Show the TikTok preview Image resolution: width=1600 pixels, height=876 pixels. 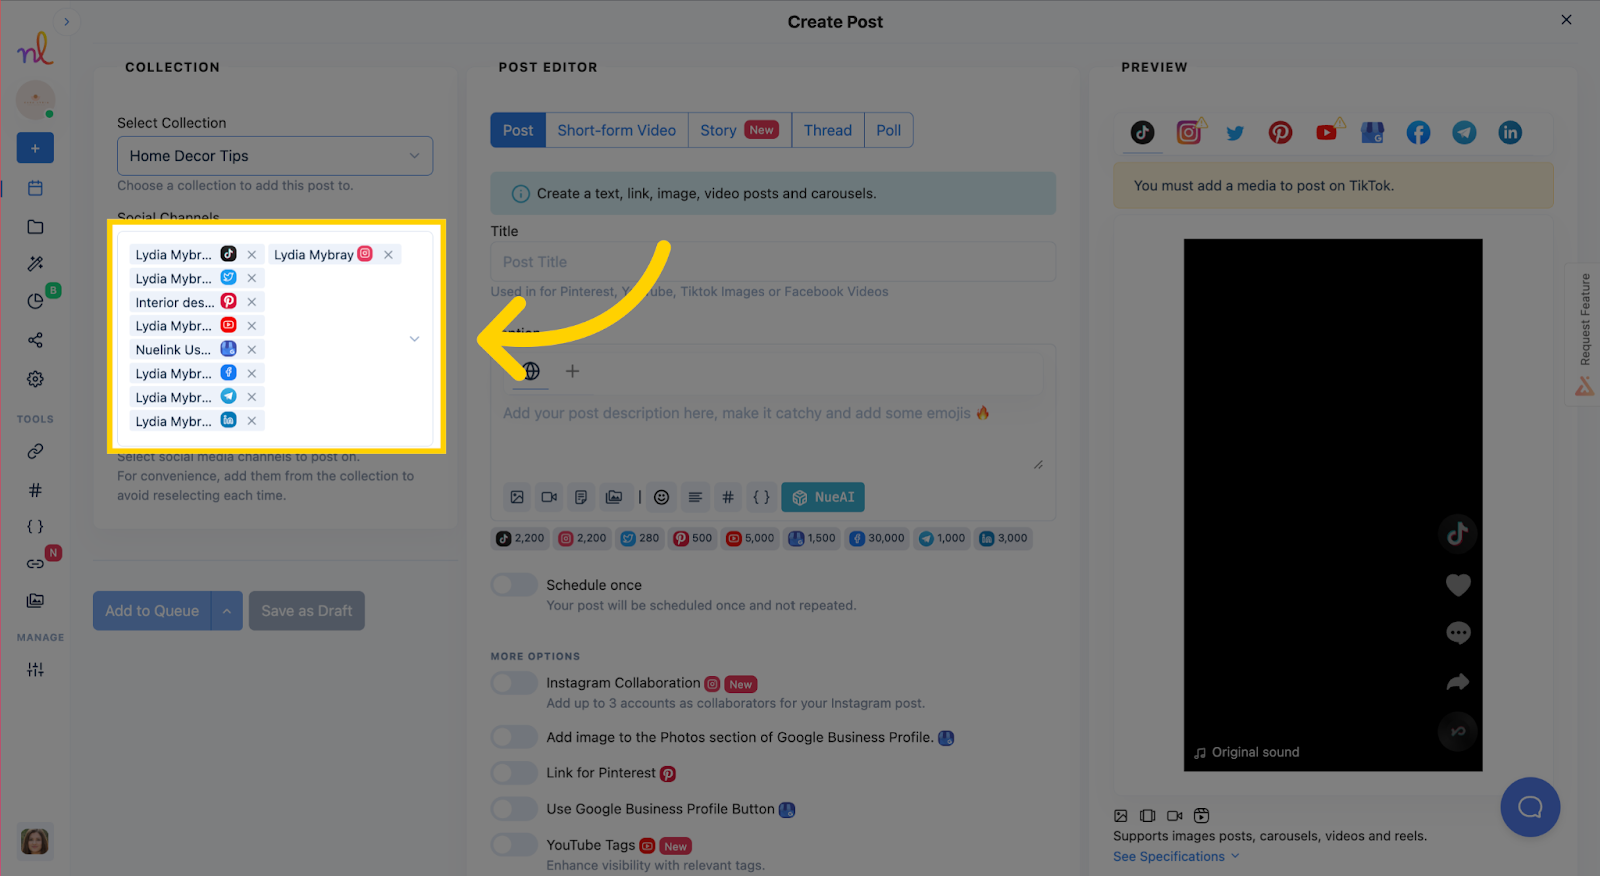1142,132
